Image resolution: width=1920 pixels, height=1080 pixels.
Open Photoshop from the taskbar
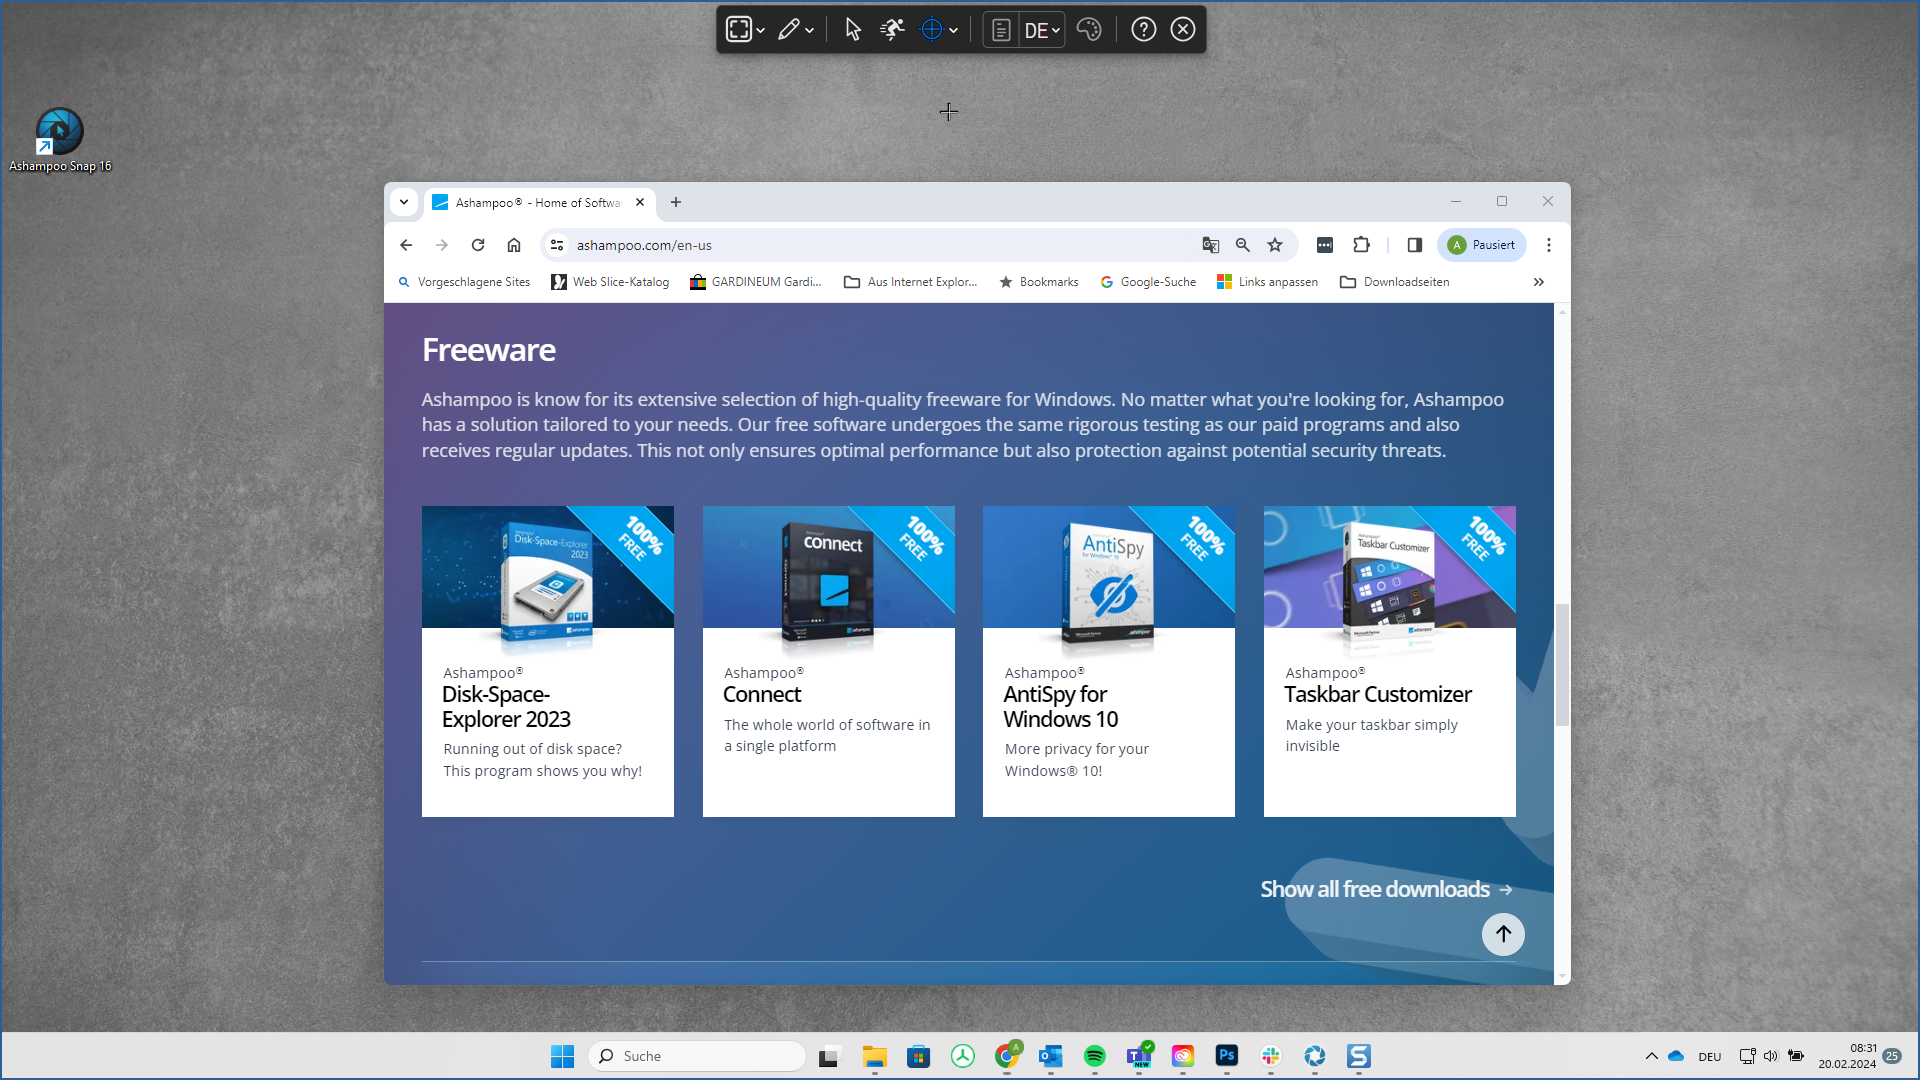click(x=1227, y=1056)
